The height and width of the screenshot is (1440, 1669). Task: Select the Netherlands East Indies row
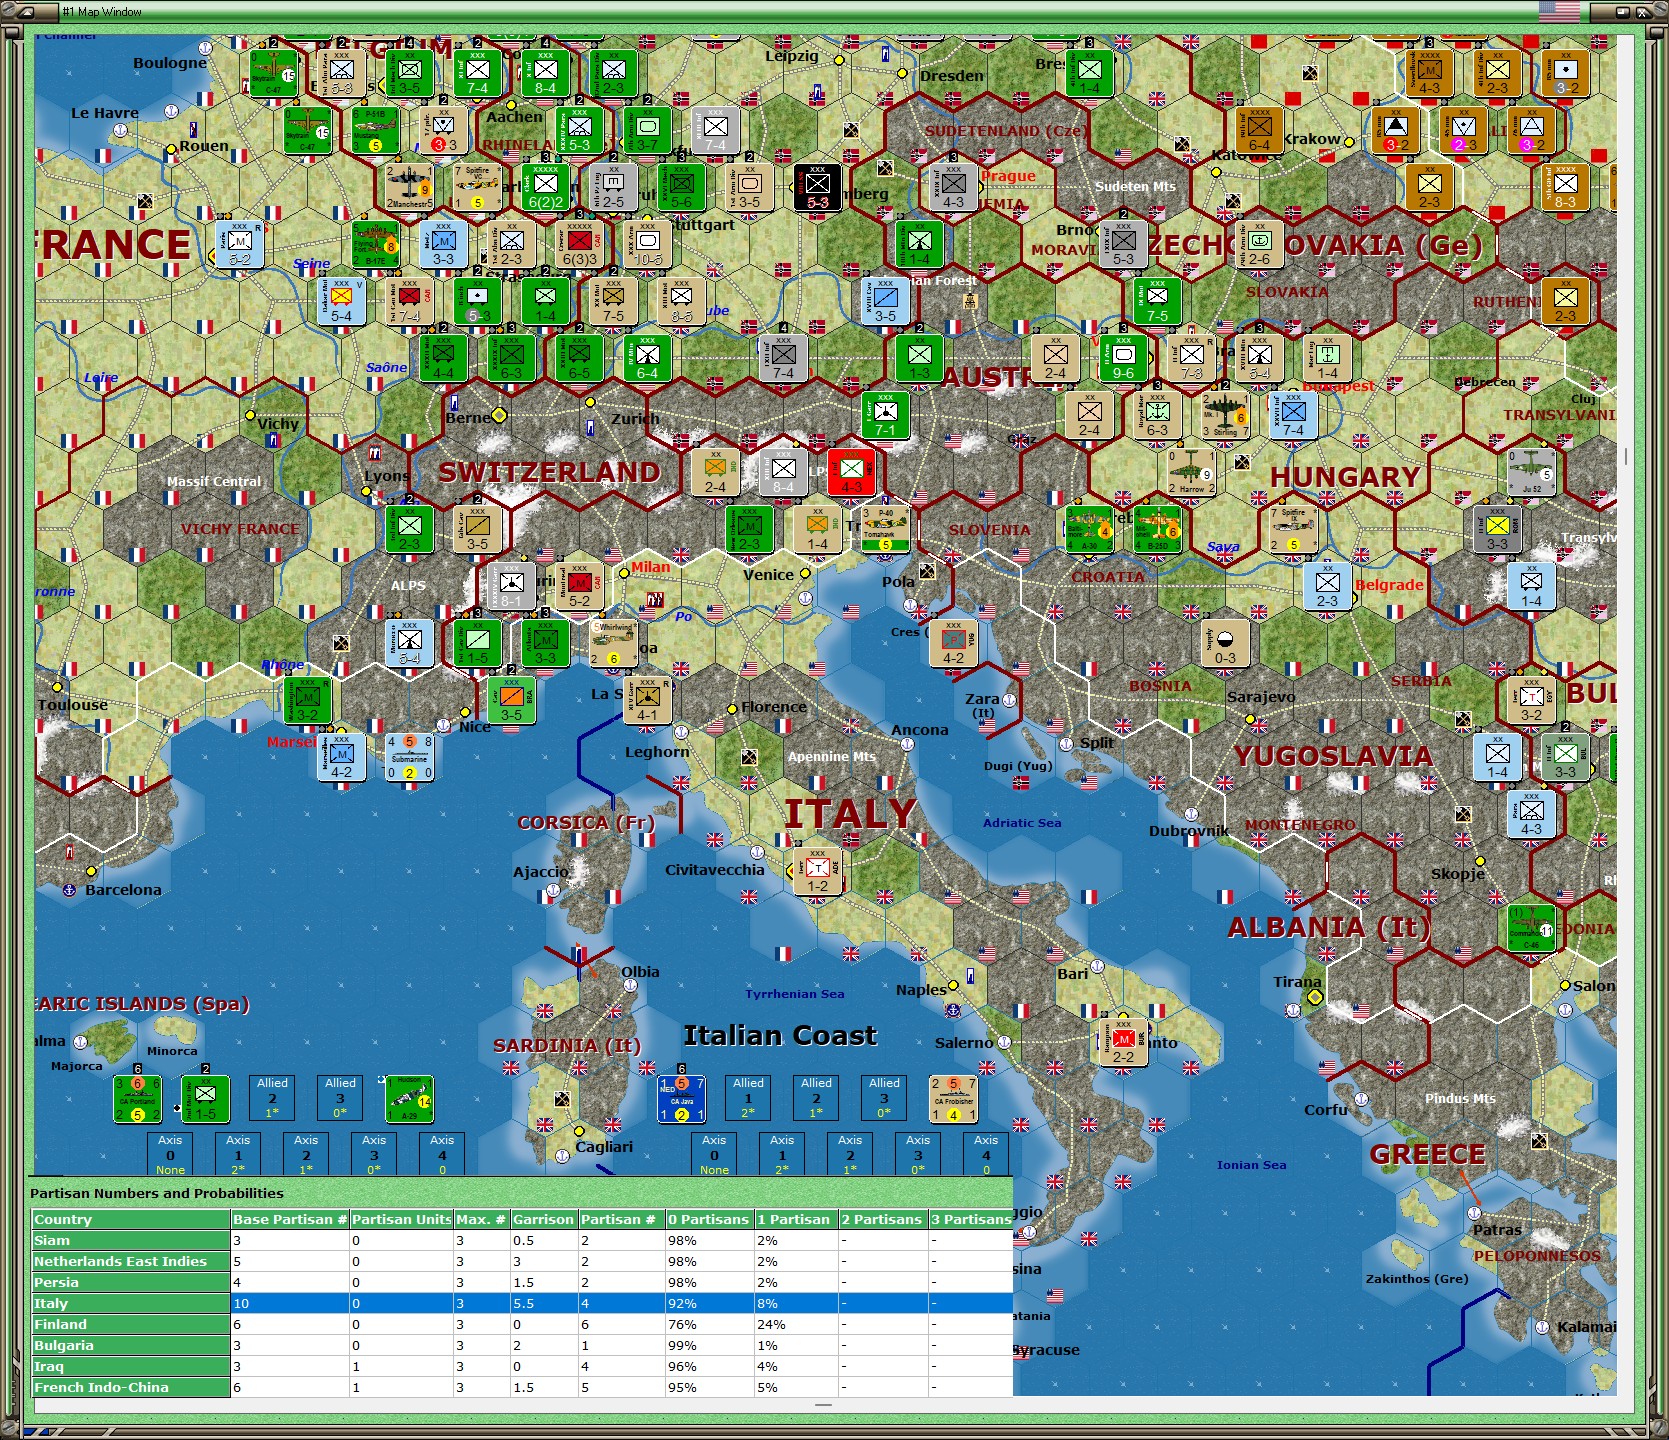522,1261
